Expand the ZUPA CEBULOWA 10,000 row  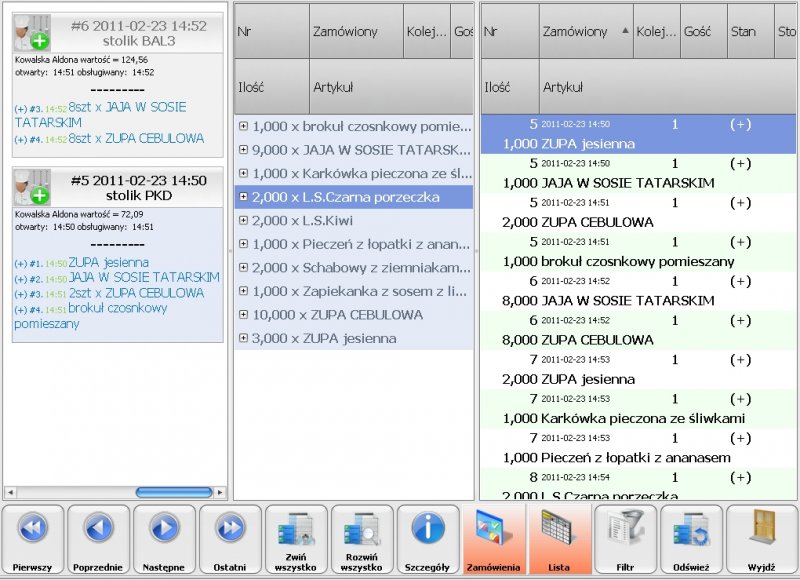point(244,315)
